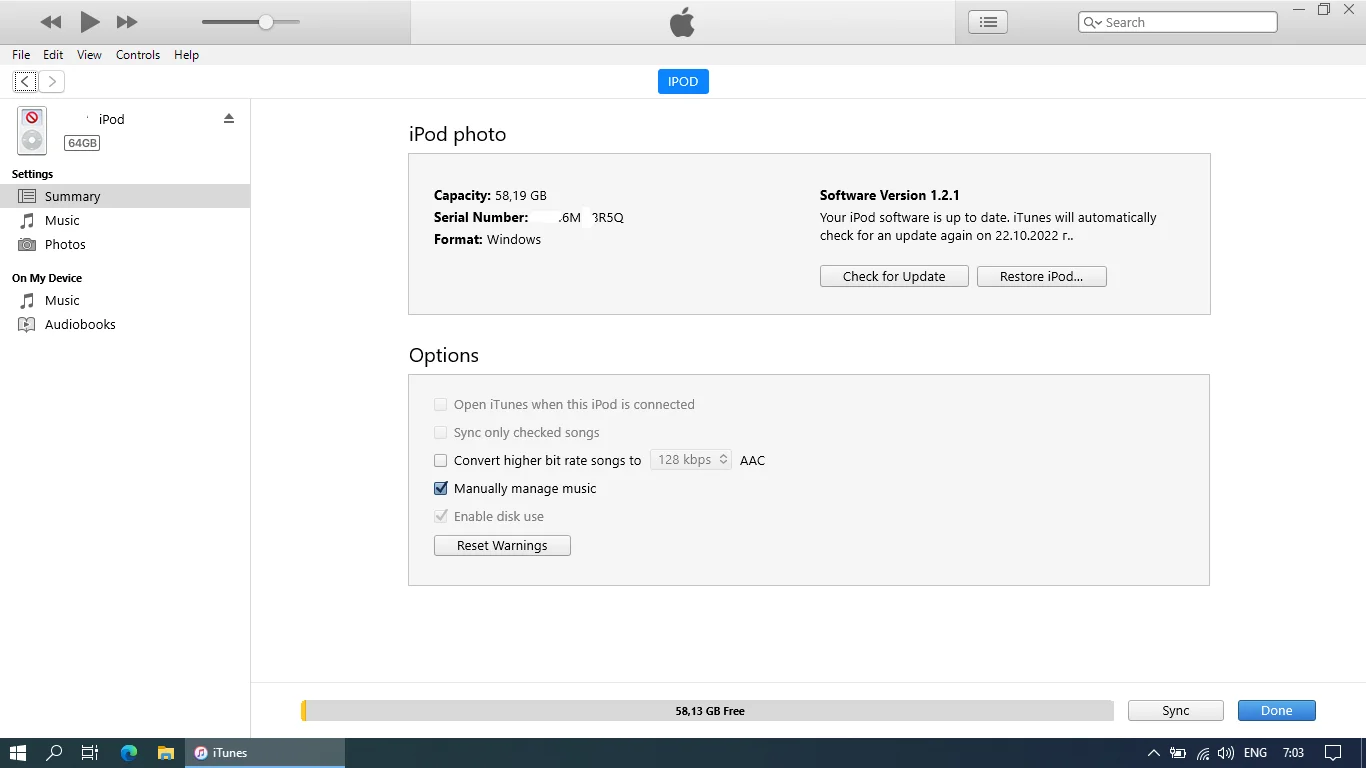This screenshot has height=768, width=1366.
Task: Click Check for Update button
Action: (x=894, y=276)
